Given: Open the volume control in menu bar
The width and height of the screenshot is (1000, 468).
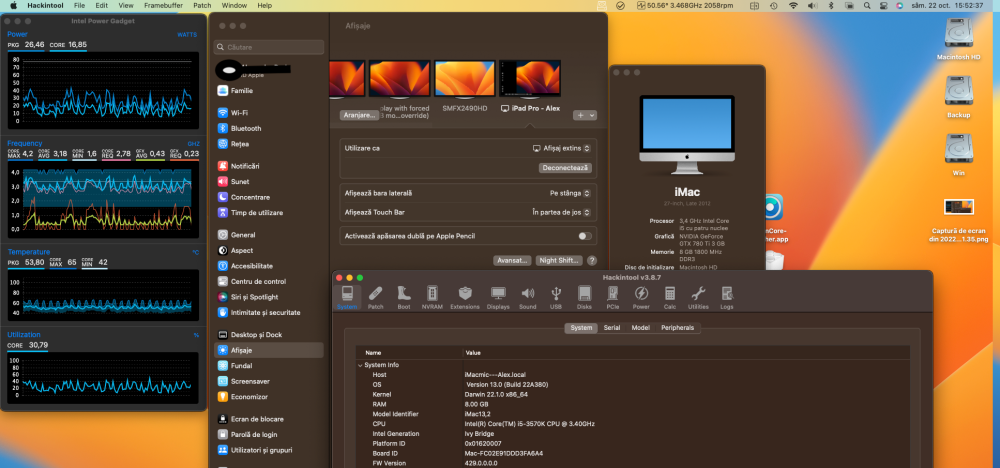Looking at the screenshot, I should [x=812, y=5].
